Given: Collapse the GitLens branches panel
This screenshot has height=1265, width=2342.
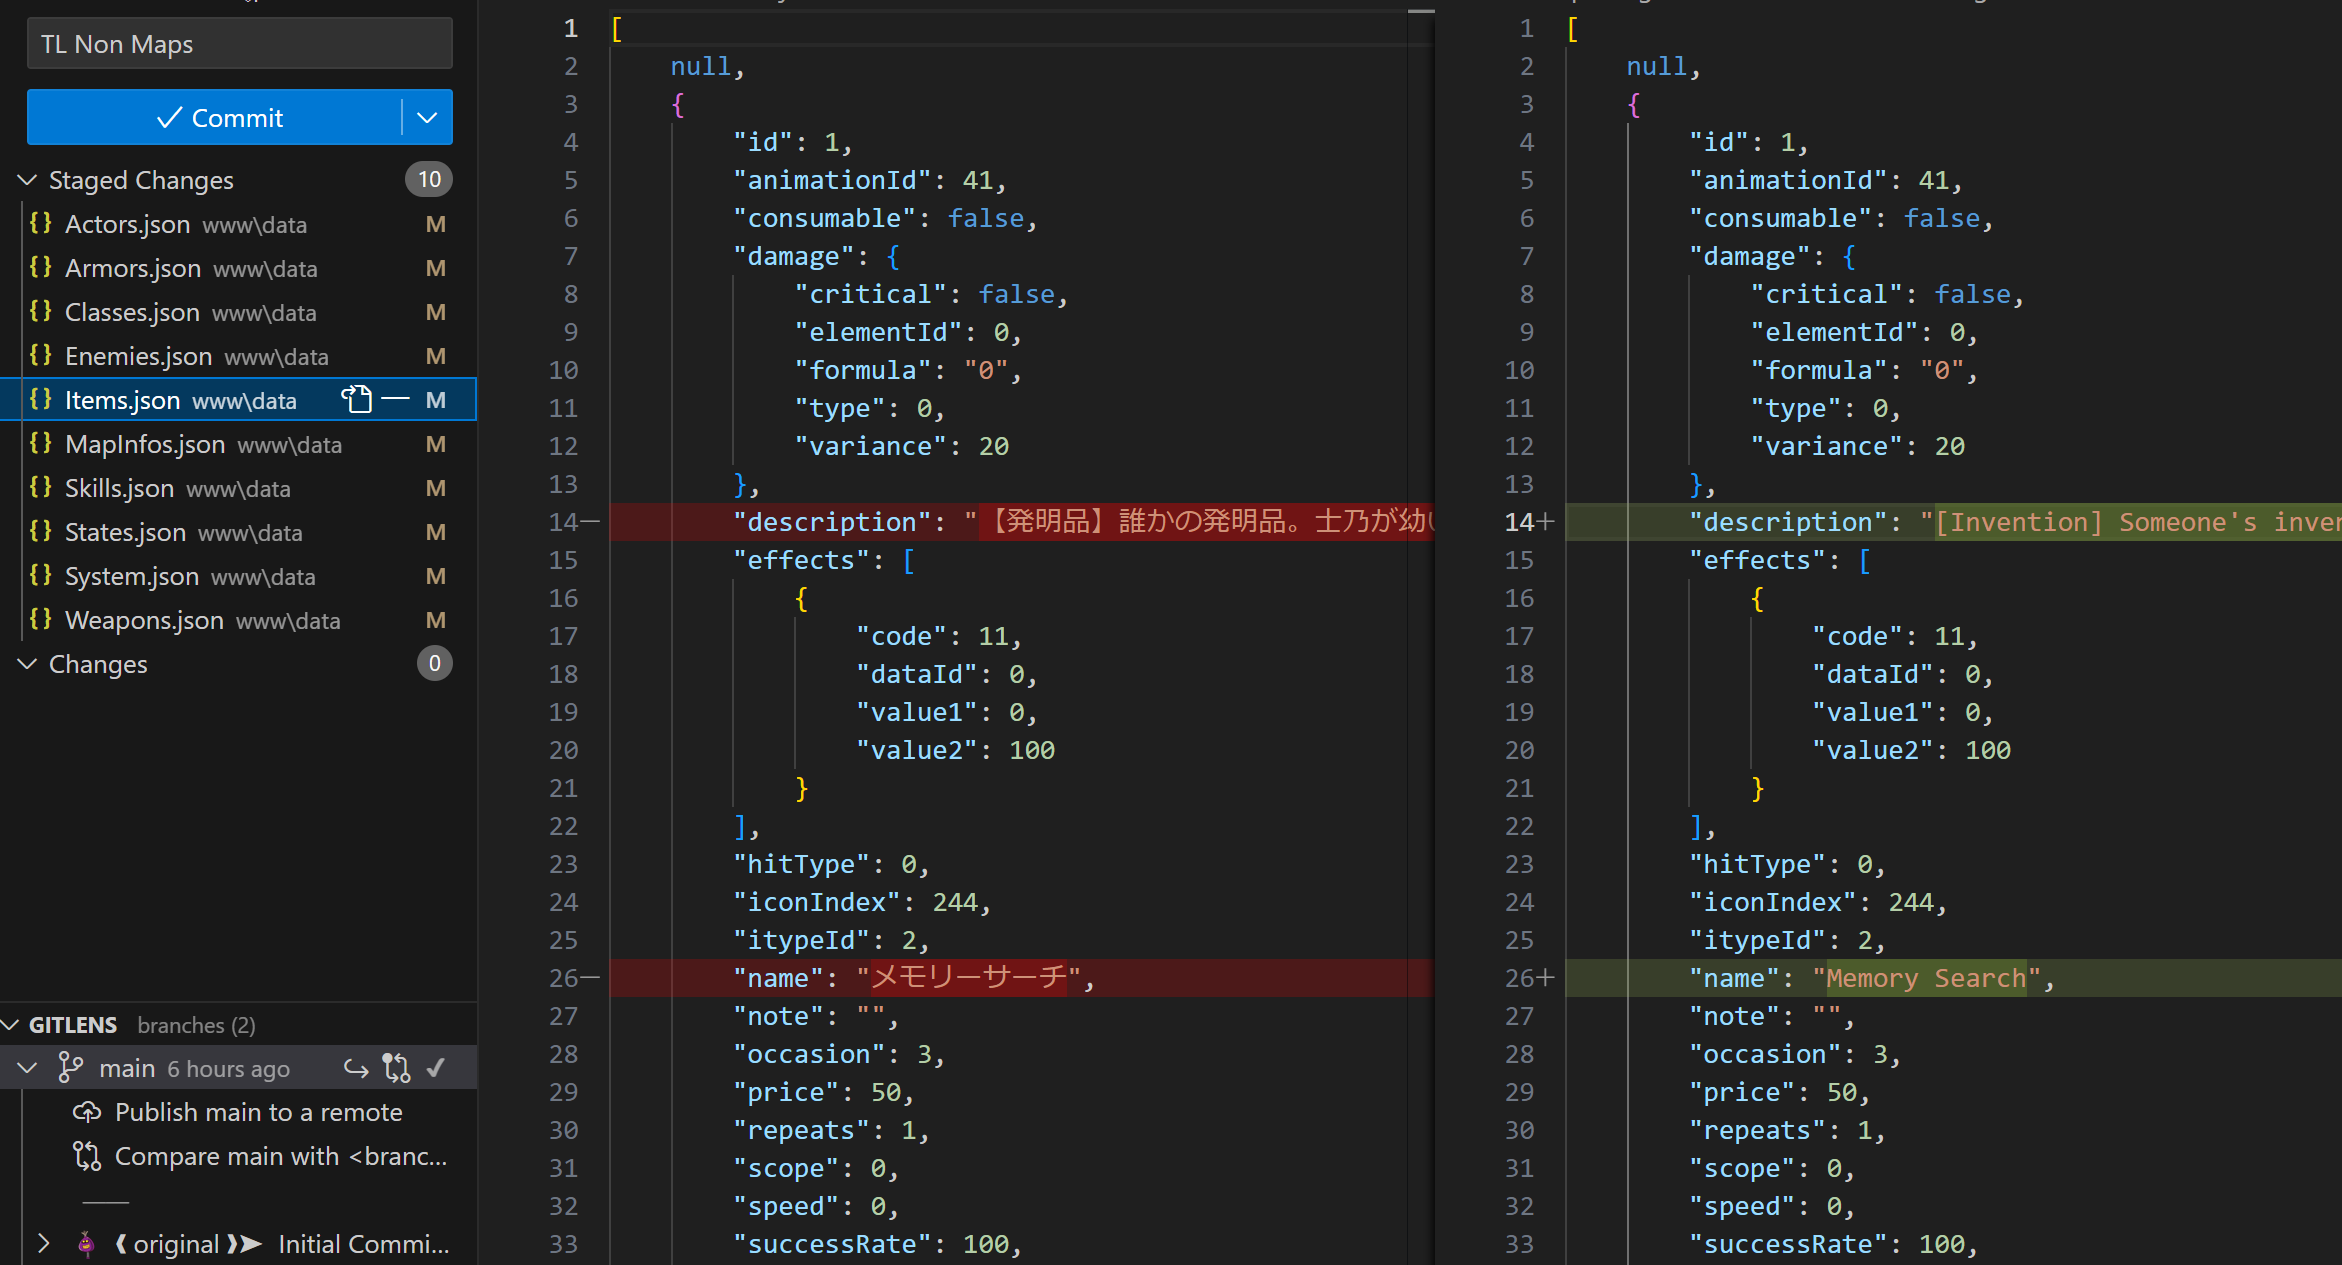Looking at the screenshot, I should pyautogui.click(x=11, y=1025).
